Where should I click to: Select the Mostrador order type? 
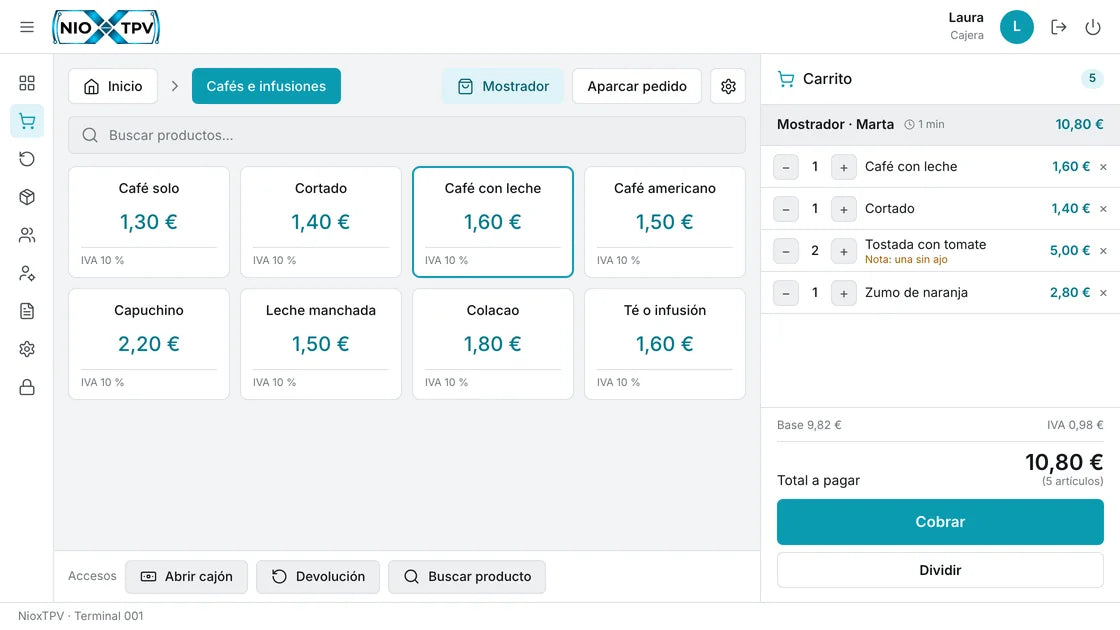[503, 86]
